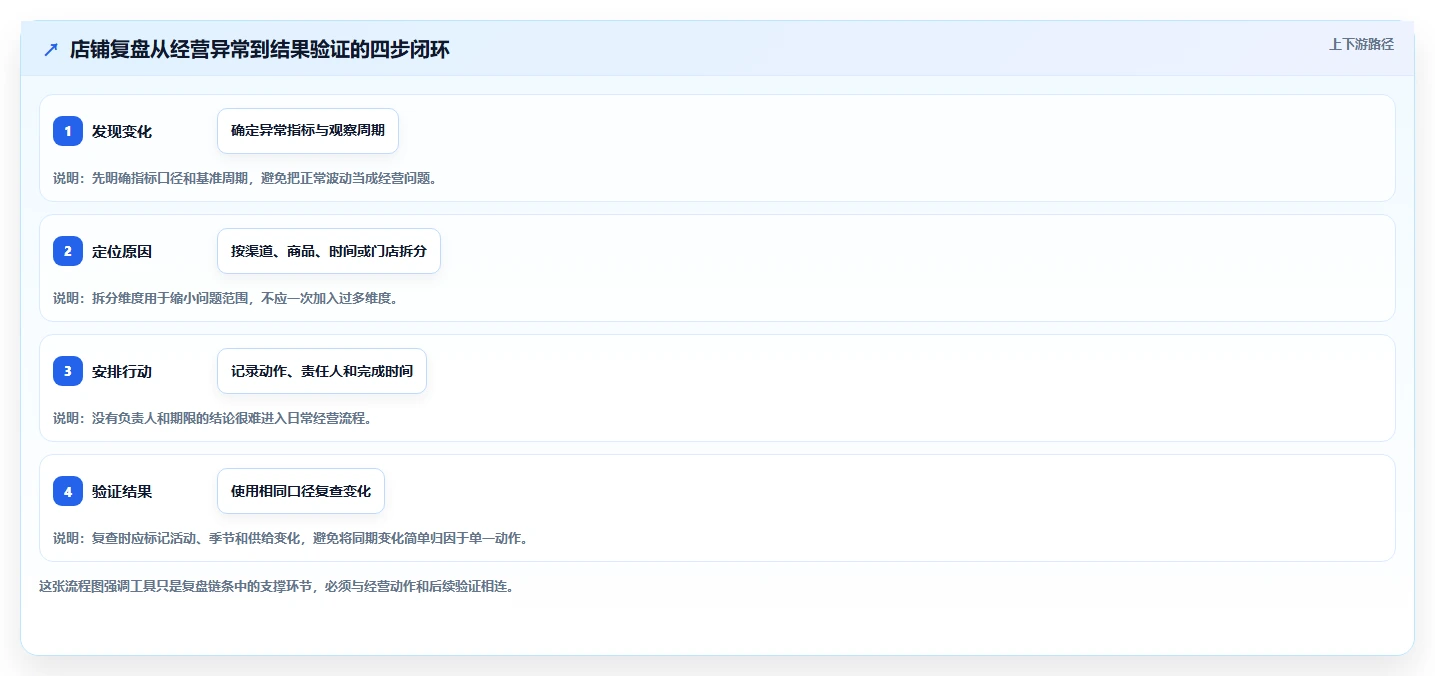Select the 确定异常指标与观察周期 chip

click(x=308, y=131)
